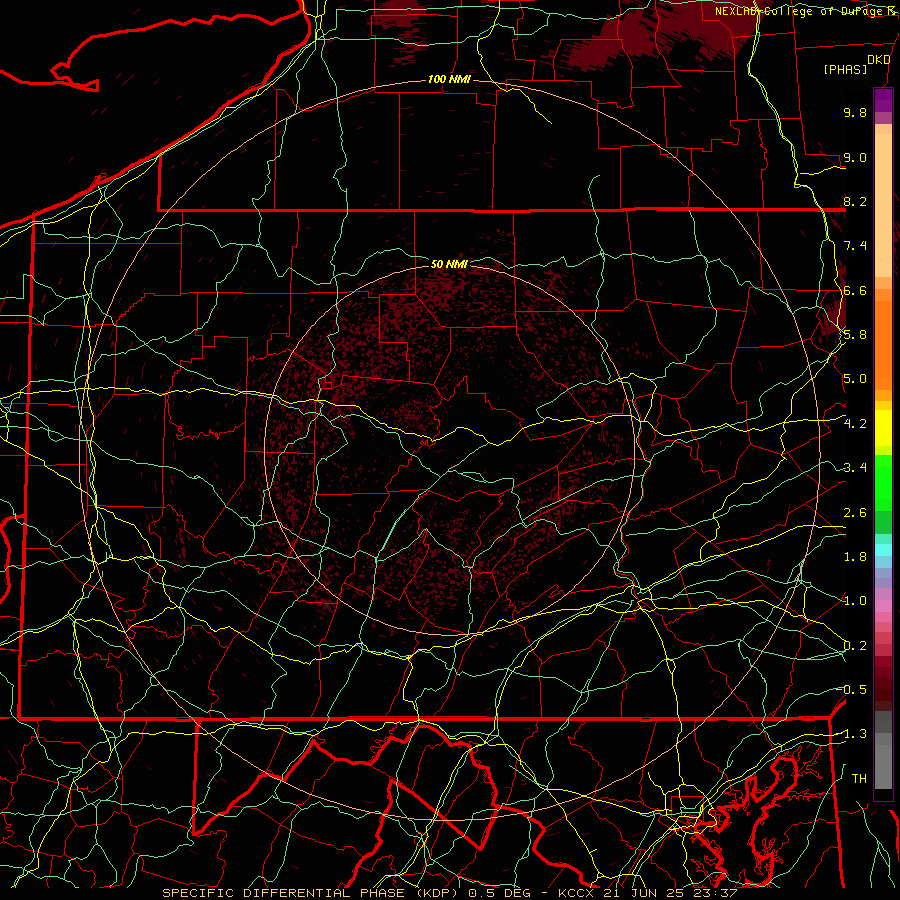900x900 pixels.
Task: Click the 5.8 scale value
Action: (x=855, y=335)
